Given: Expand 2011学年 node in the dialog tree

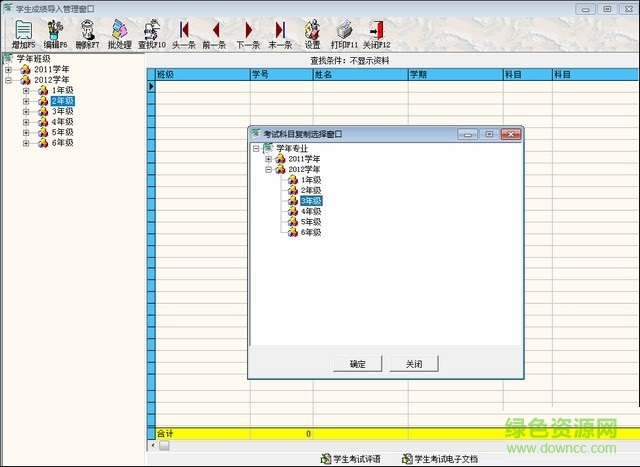Looking at the screenshot, I should (269, 159).
